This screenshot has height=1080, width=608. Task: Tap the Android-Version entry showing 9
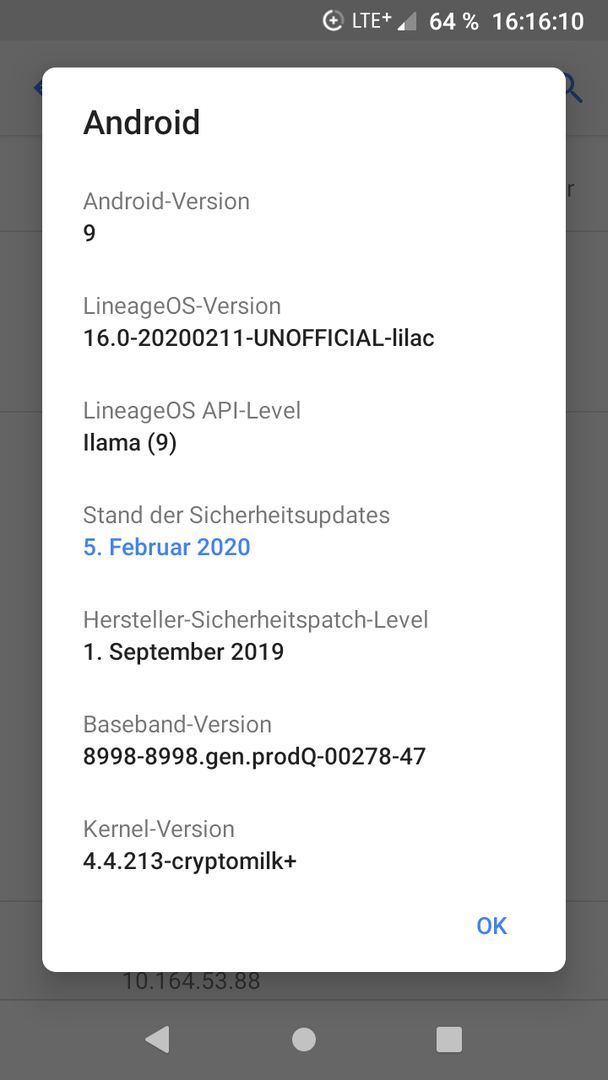[x=304, y=218]
